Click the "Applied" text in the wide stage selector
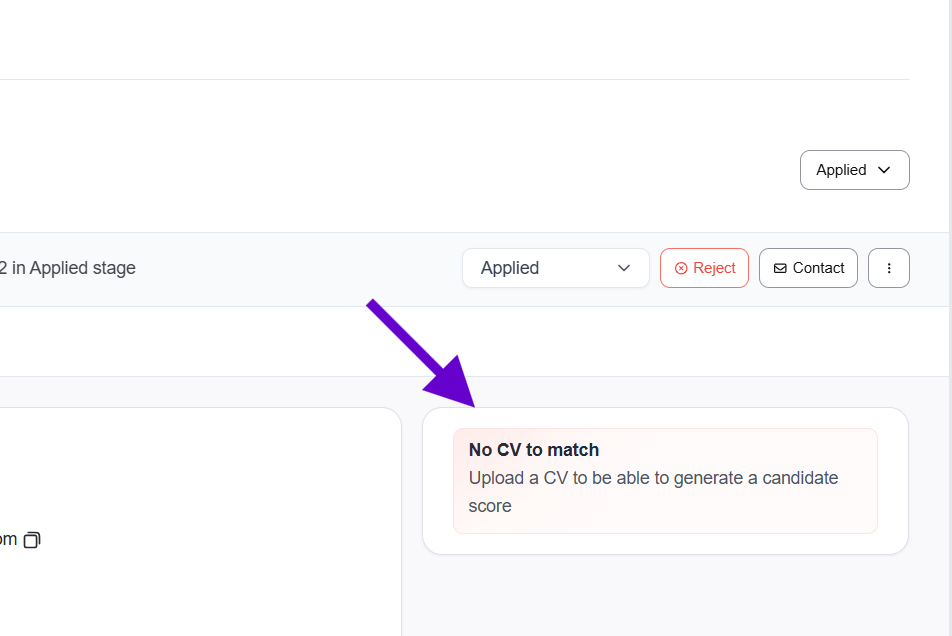Screen dimensions: 952x636 pyautogui.click(x=510, y=268)
